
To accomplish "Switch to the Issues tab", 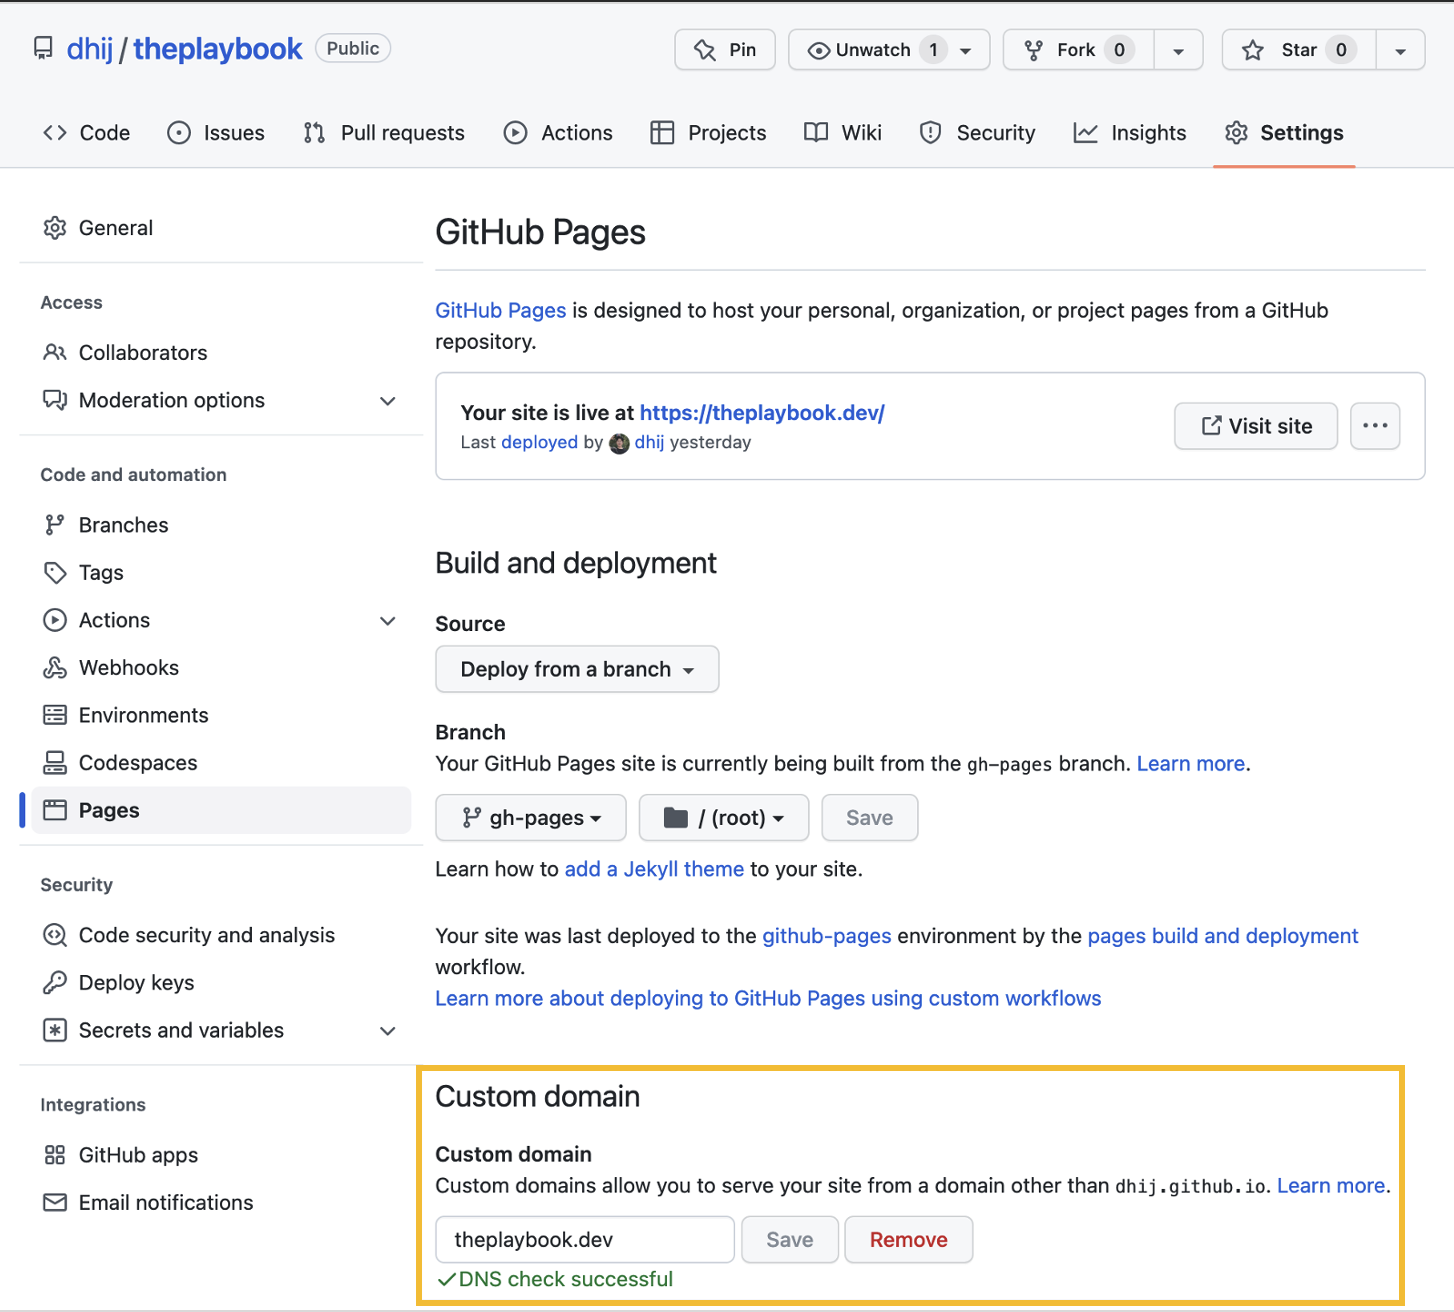I will pyautogui.click(x=216, y=133).
